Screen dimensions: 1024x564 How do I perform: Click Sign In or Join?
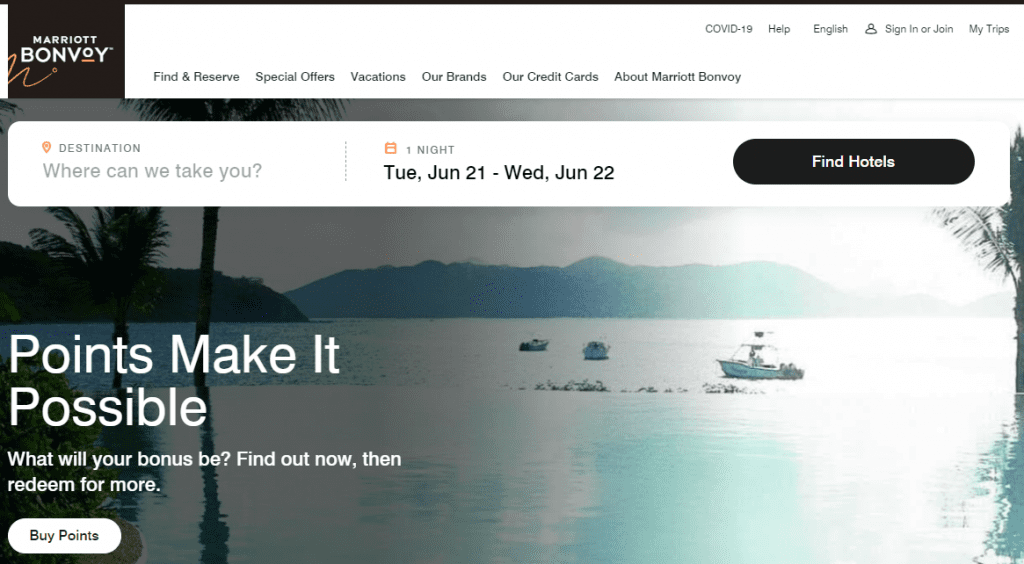[x=919, y=29]
